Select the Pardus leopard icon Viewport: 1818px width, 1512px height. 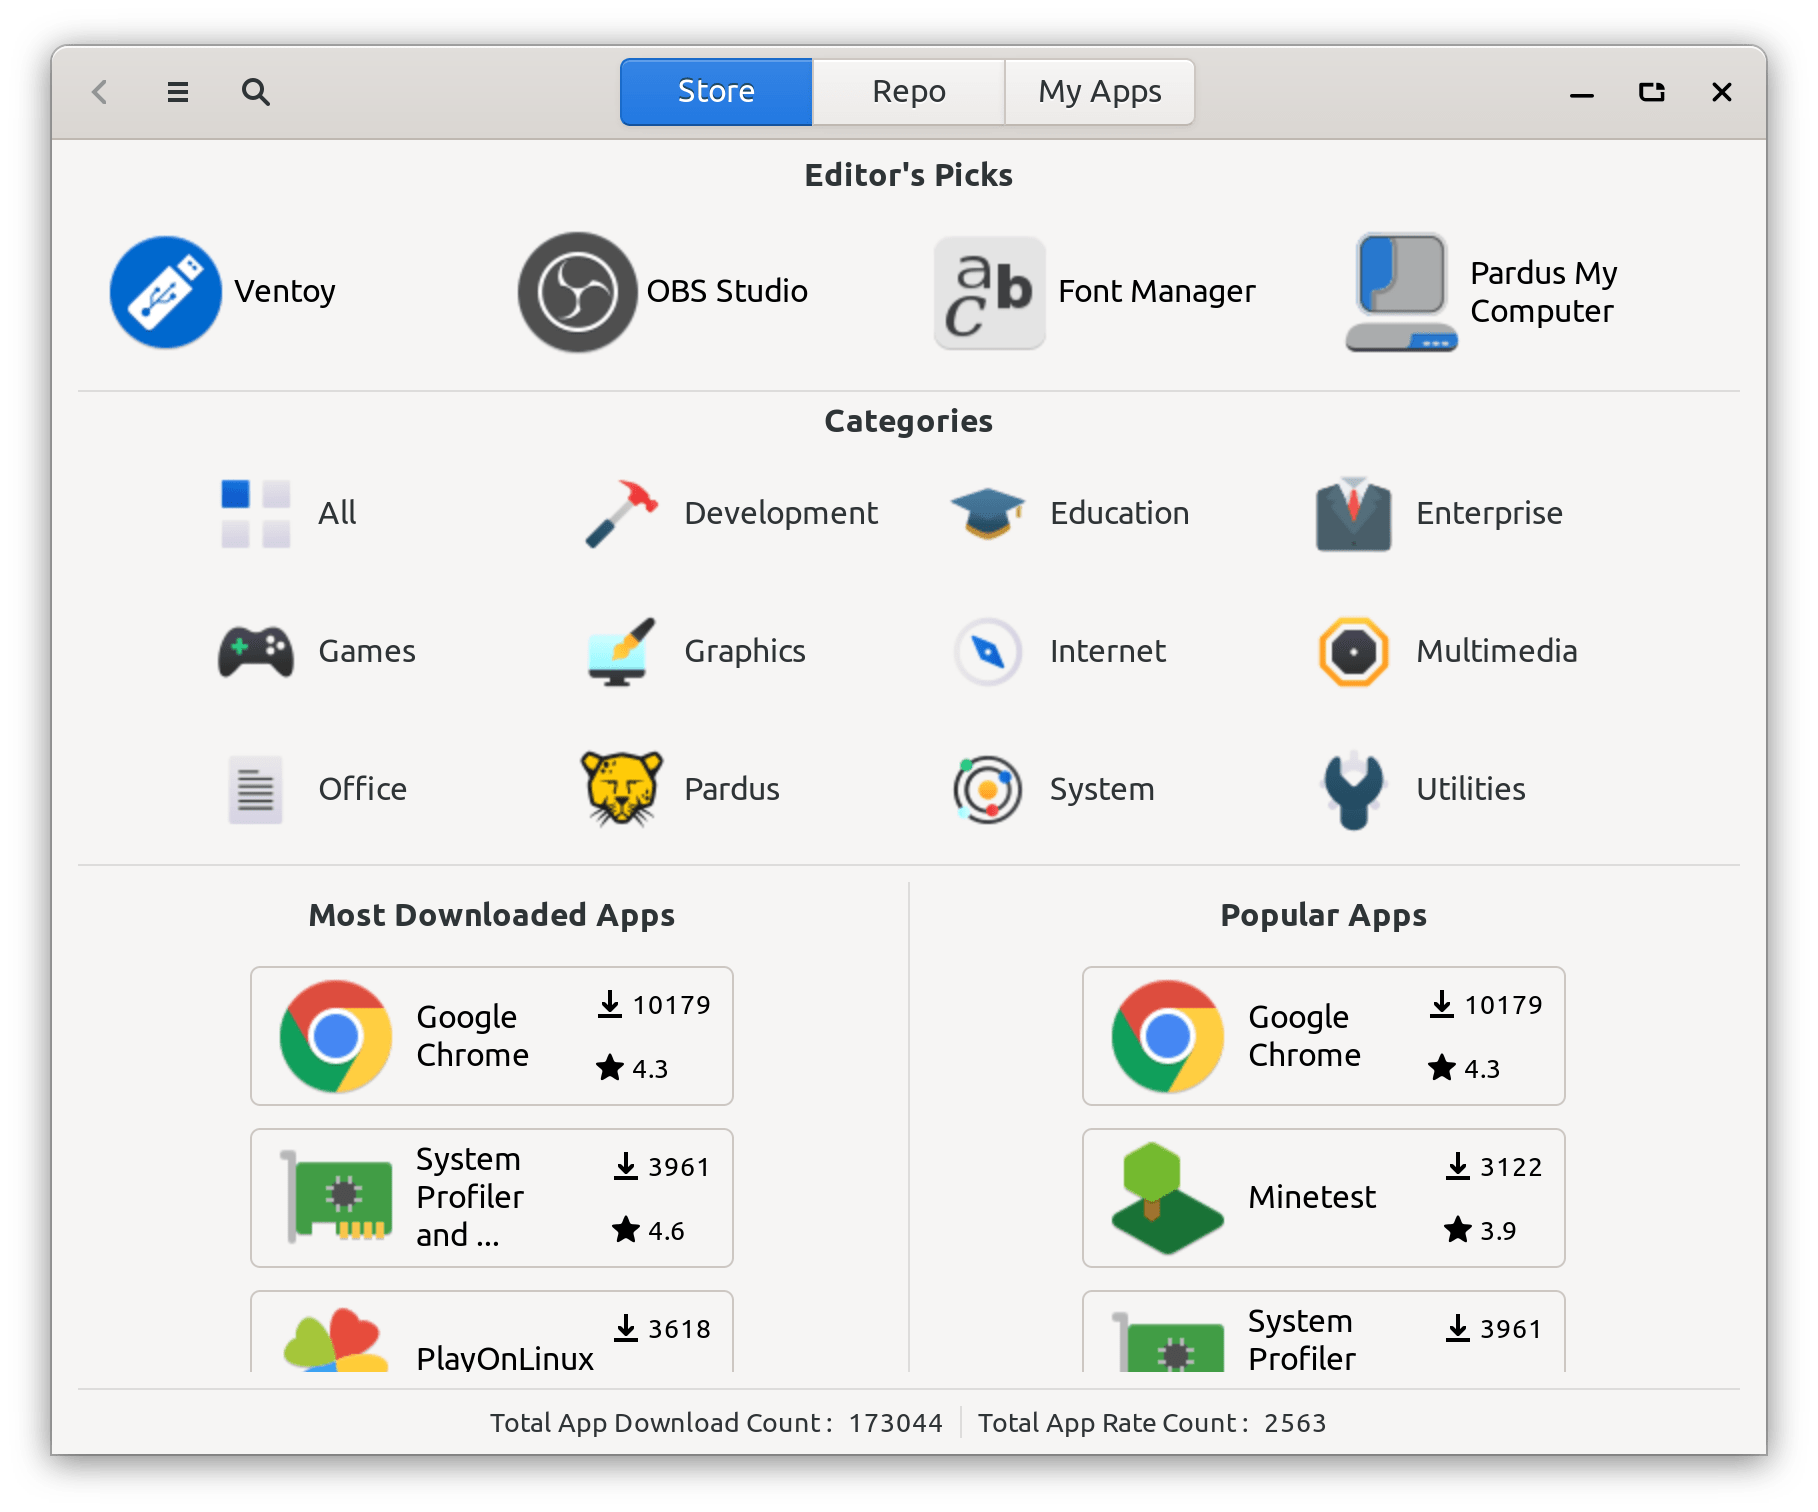tap(622, 789)
